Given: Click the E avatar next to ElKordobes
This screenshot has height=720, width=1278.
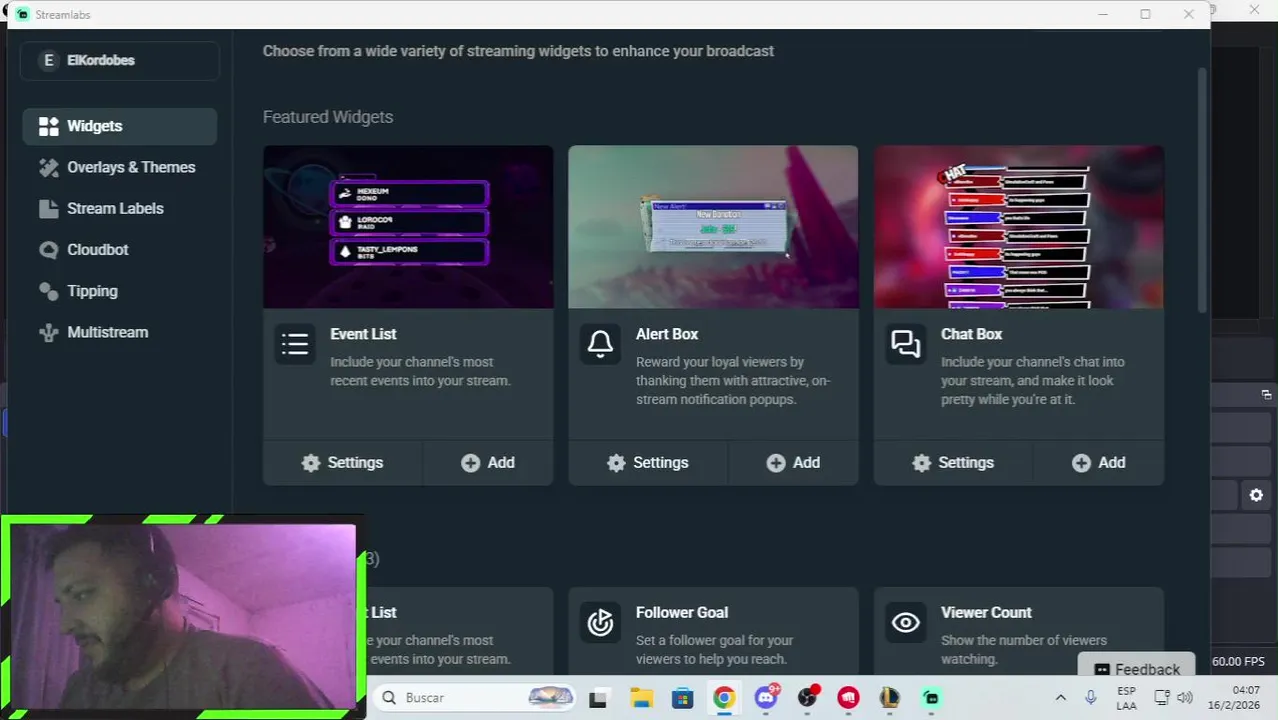Looking at the screenshot, I should (x=48, y=60).
